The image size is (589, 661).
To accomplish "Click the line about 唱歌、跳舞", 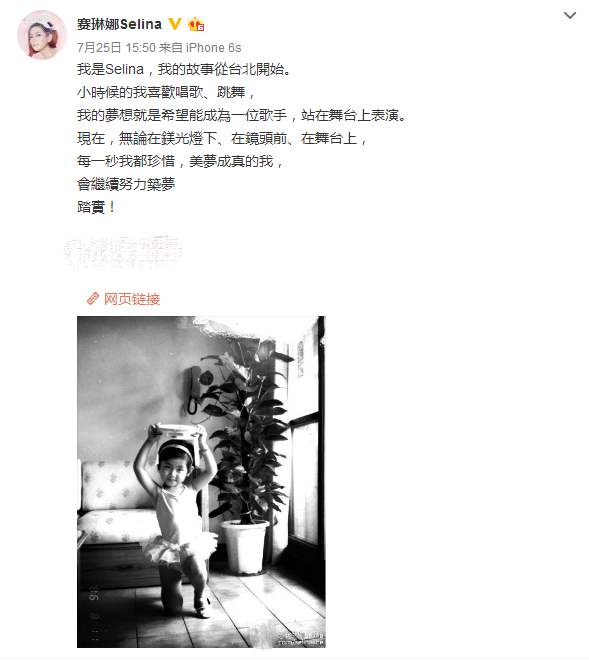I will (166, 92).
